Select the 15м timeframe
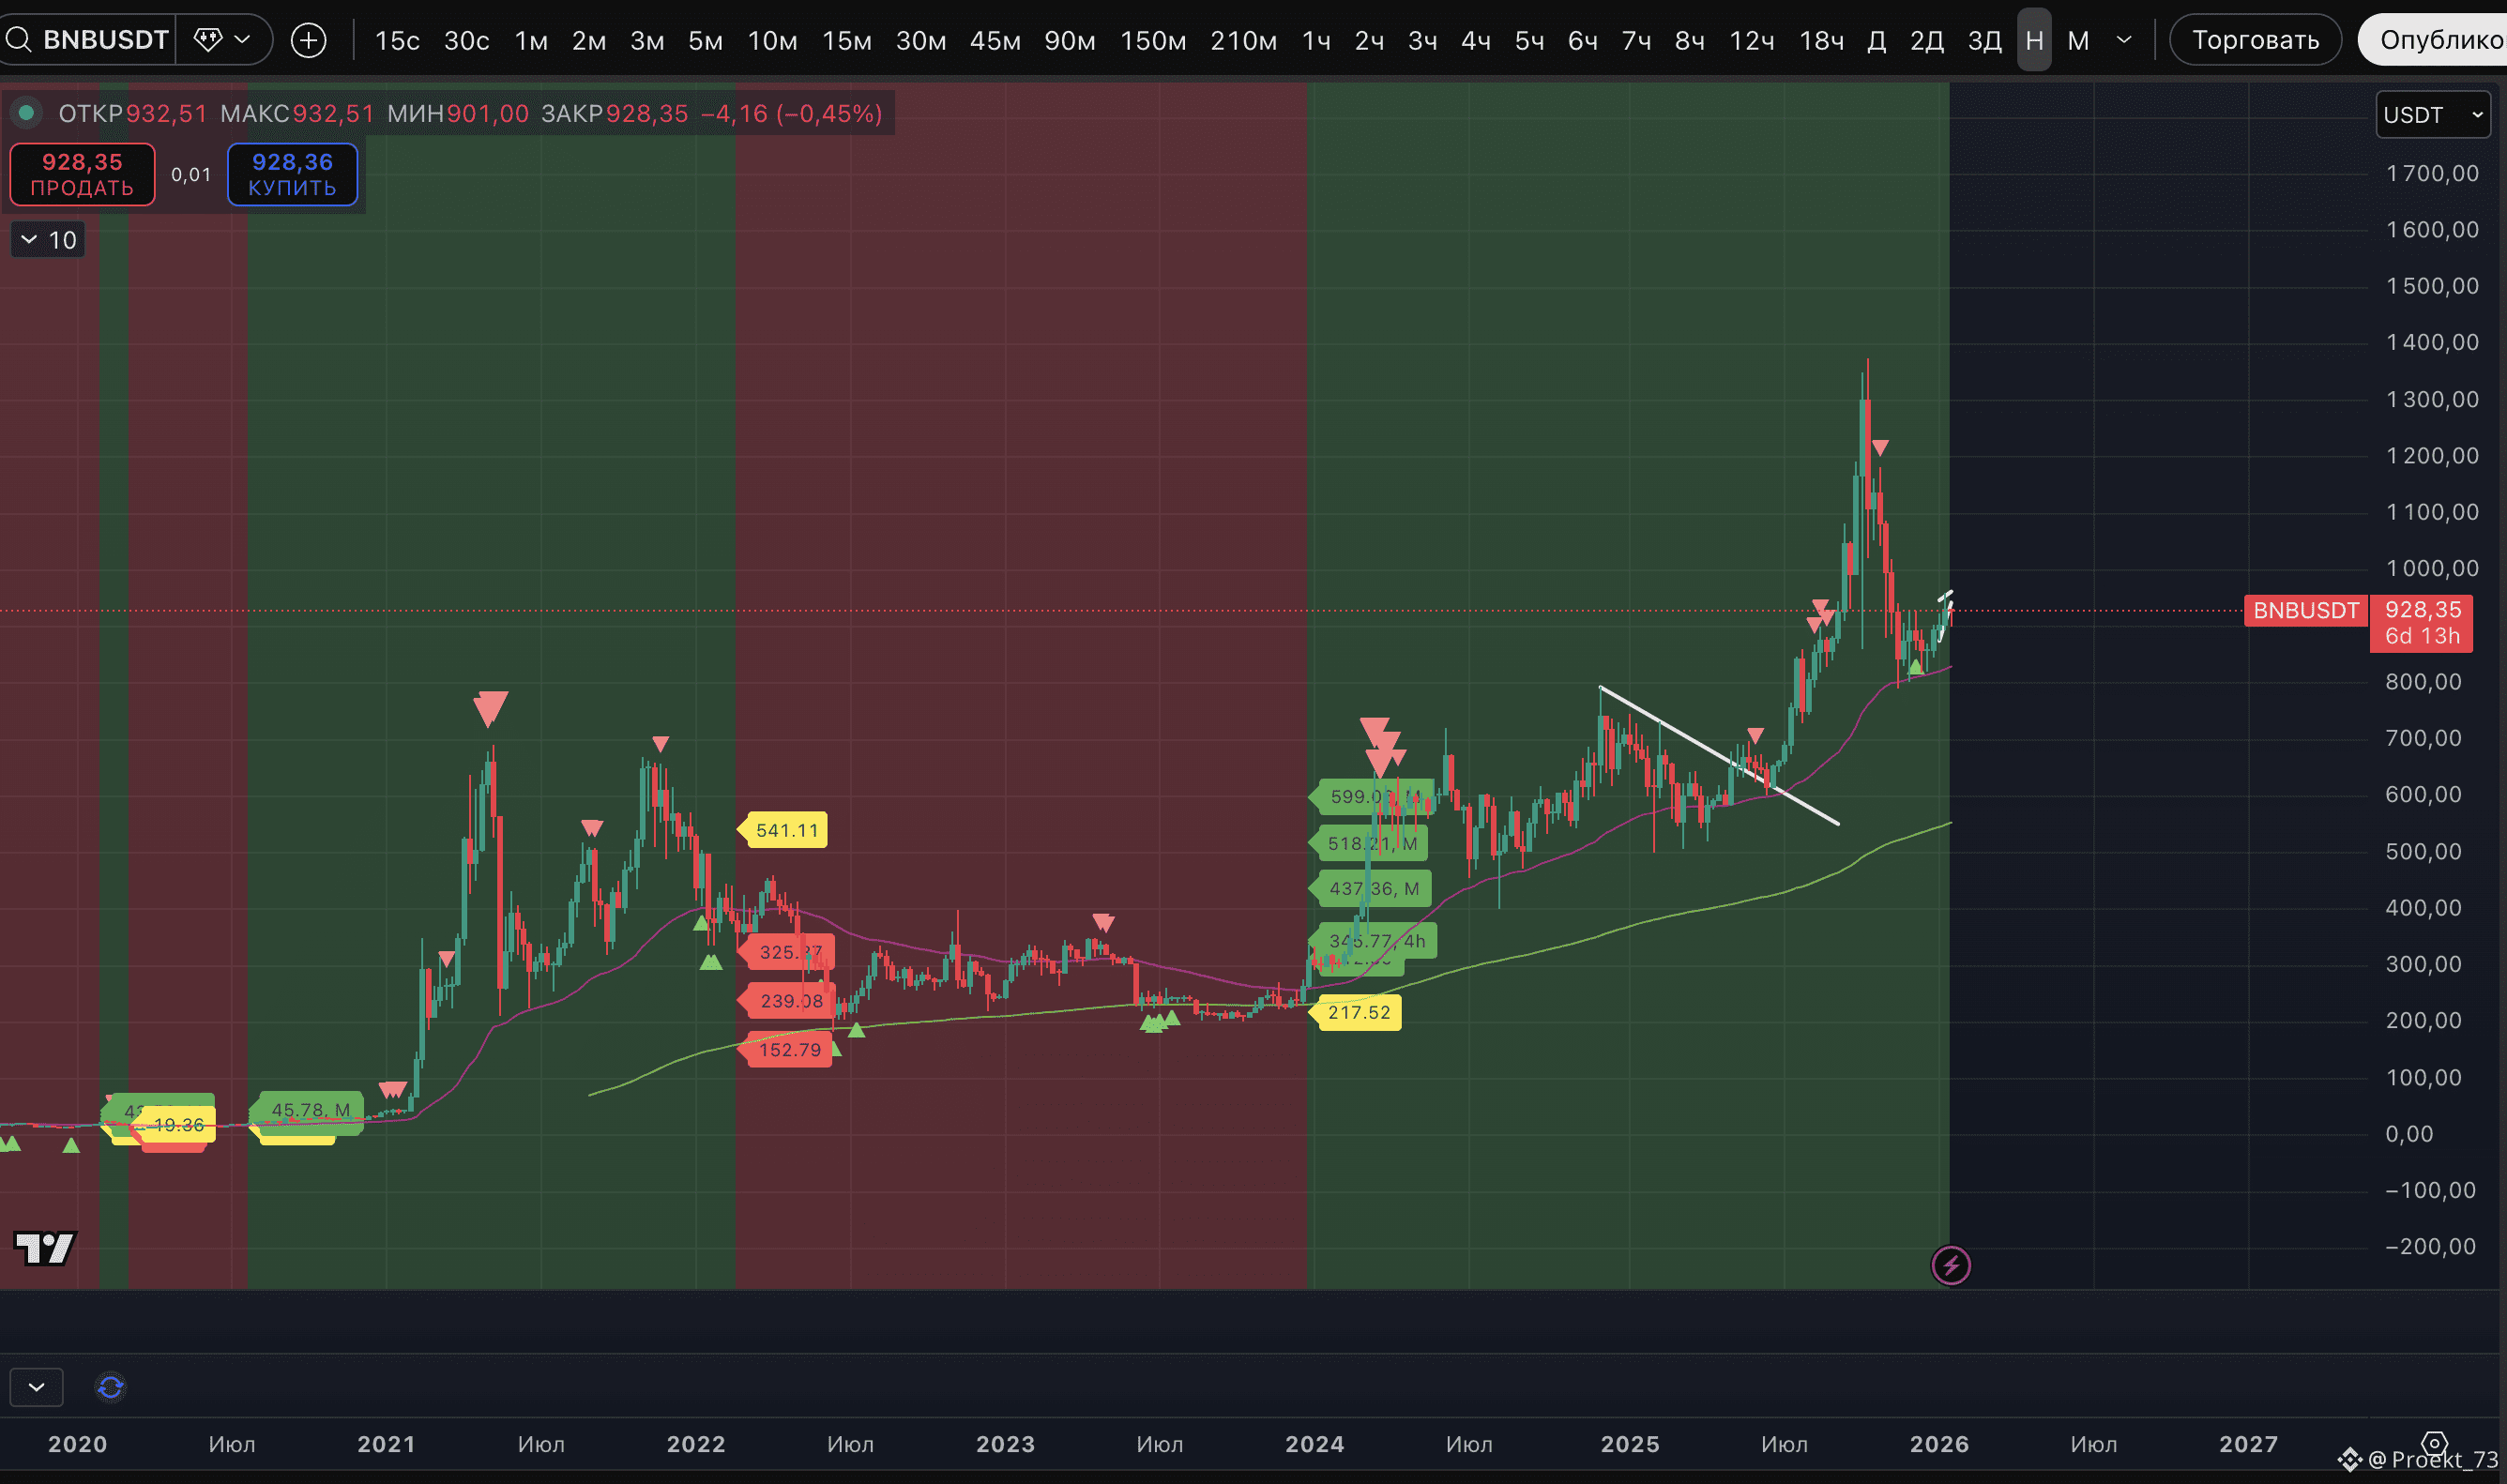 (x=846, y=40)
